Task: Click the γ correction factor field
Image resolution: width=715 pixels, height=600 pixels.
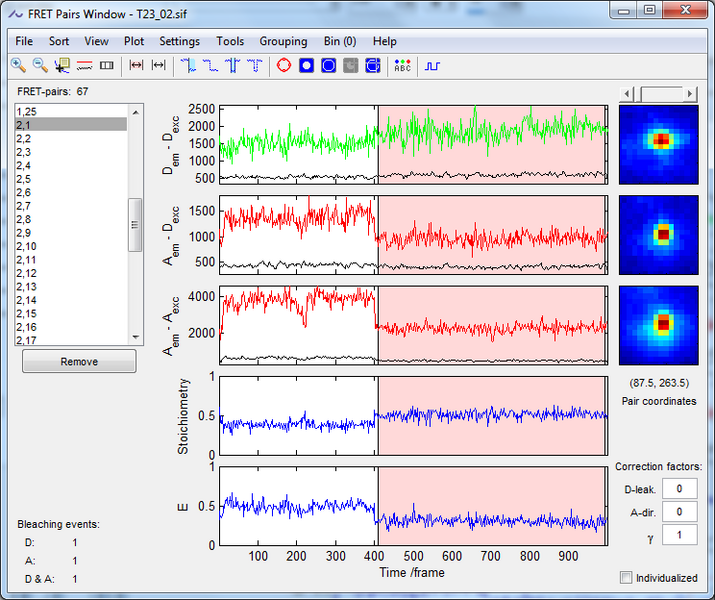Action: (x=679, y=536)
